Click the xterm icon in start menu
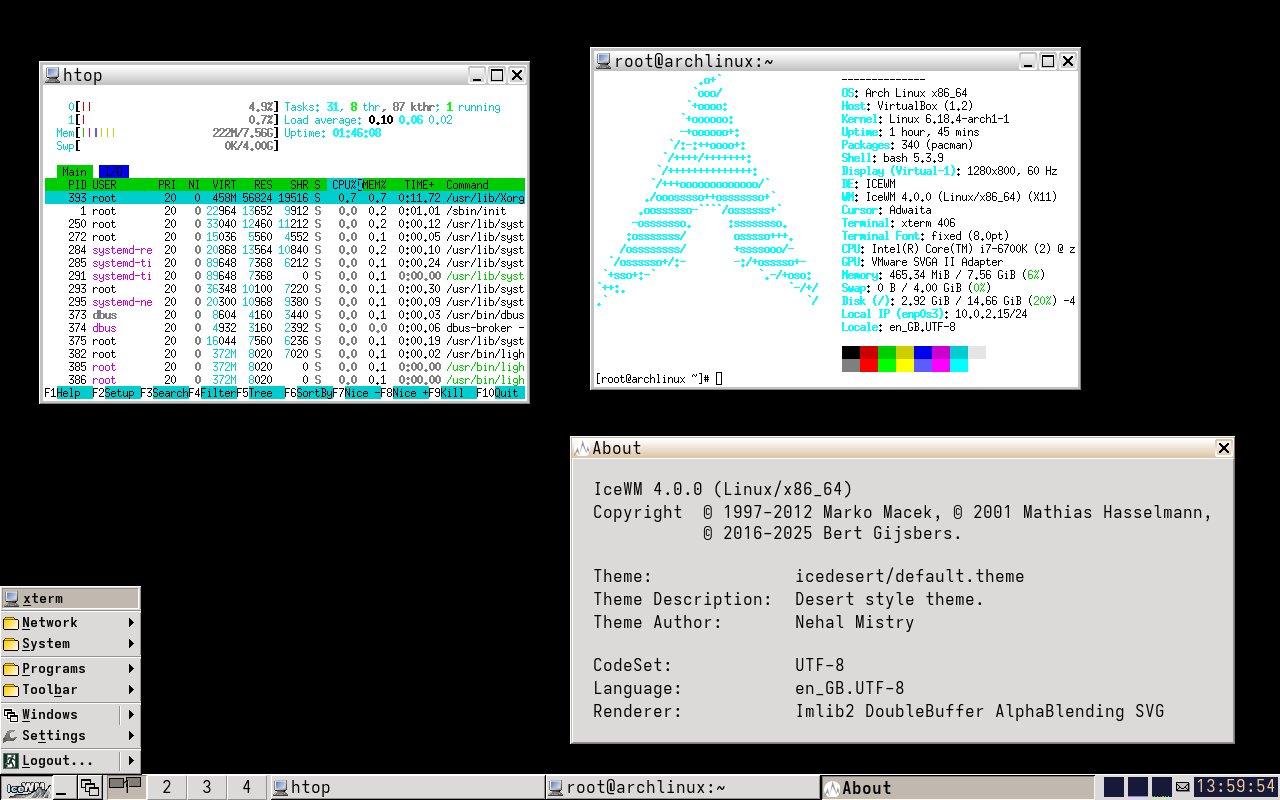The width and height of the screenshot is (1280, 800). tap(12, 598)
